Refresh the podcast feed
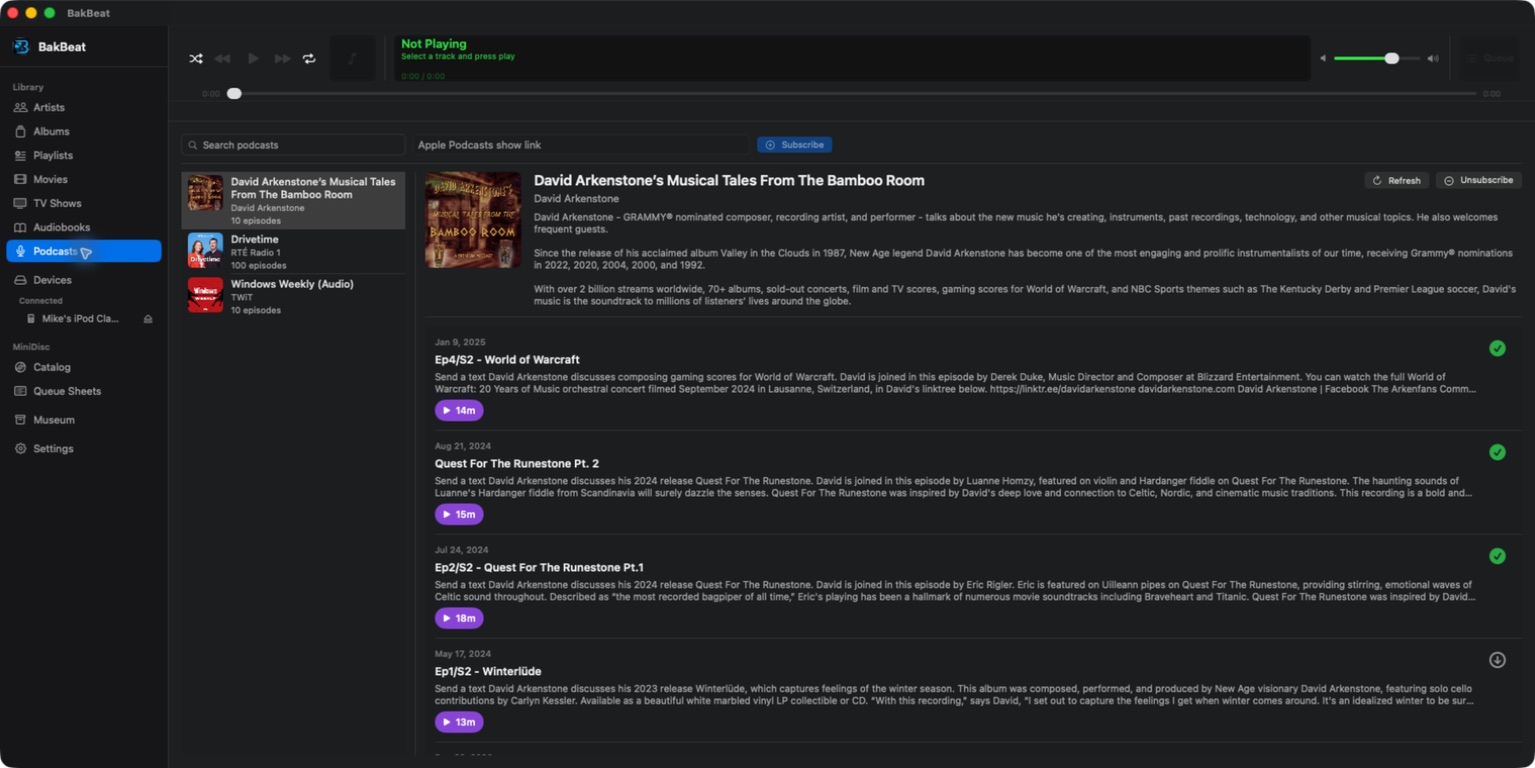This screenshot has height=768, width=1535. 1397,180
